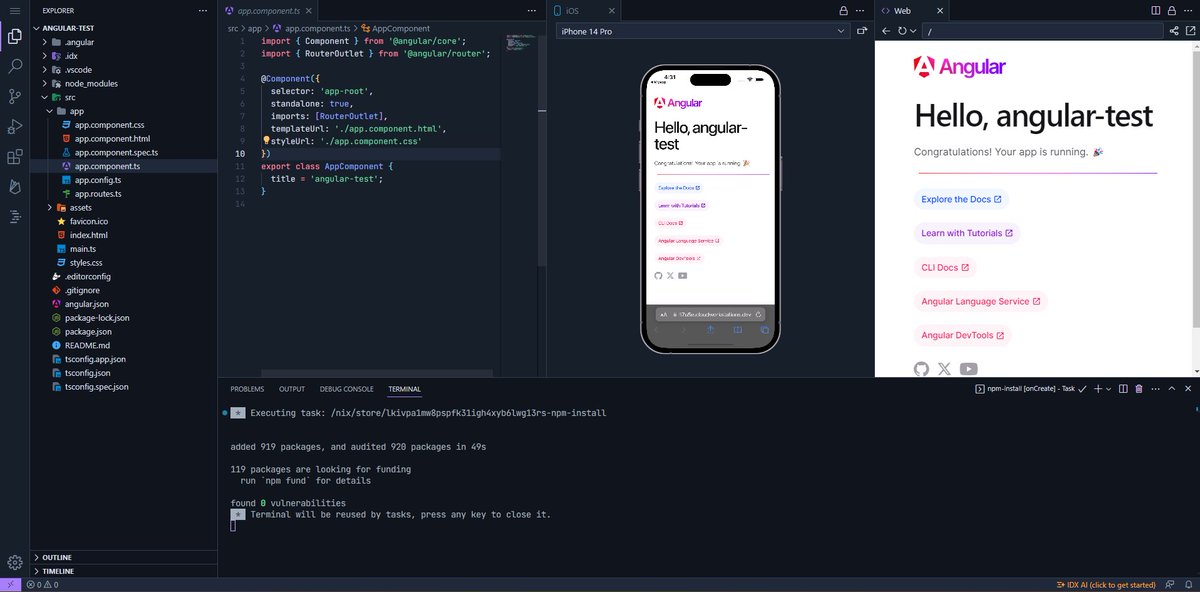The width and height of the screenshot is (1200, 592).
Task: Maximize the terminal panel with up chevron
Action: click(x=1171, y=388)
